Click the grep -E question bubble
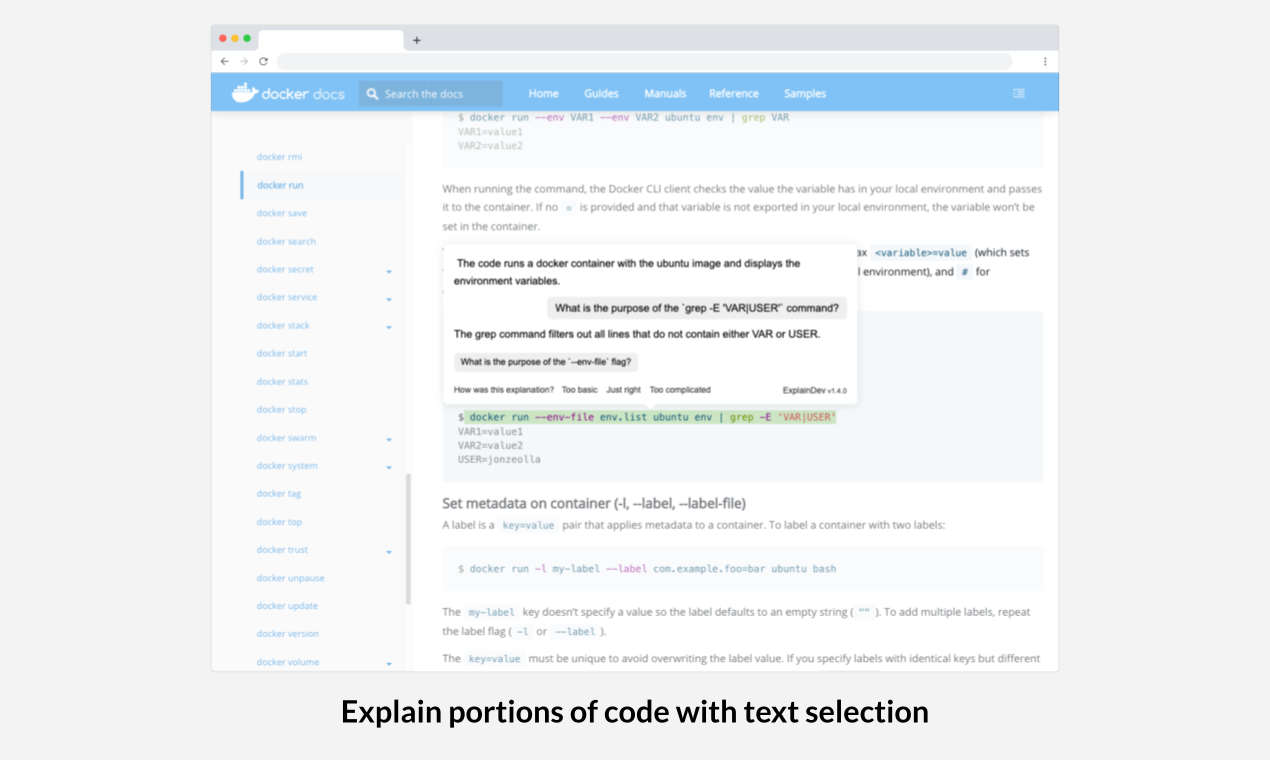The image size is (1270, 760). 697,308
